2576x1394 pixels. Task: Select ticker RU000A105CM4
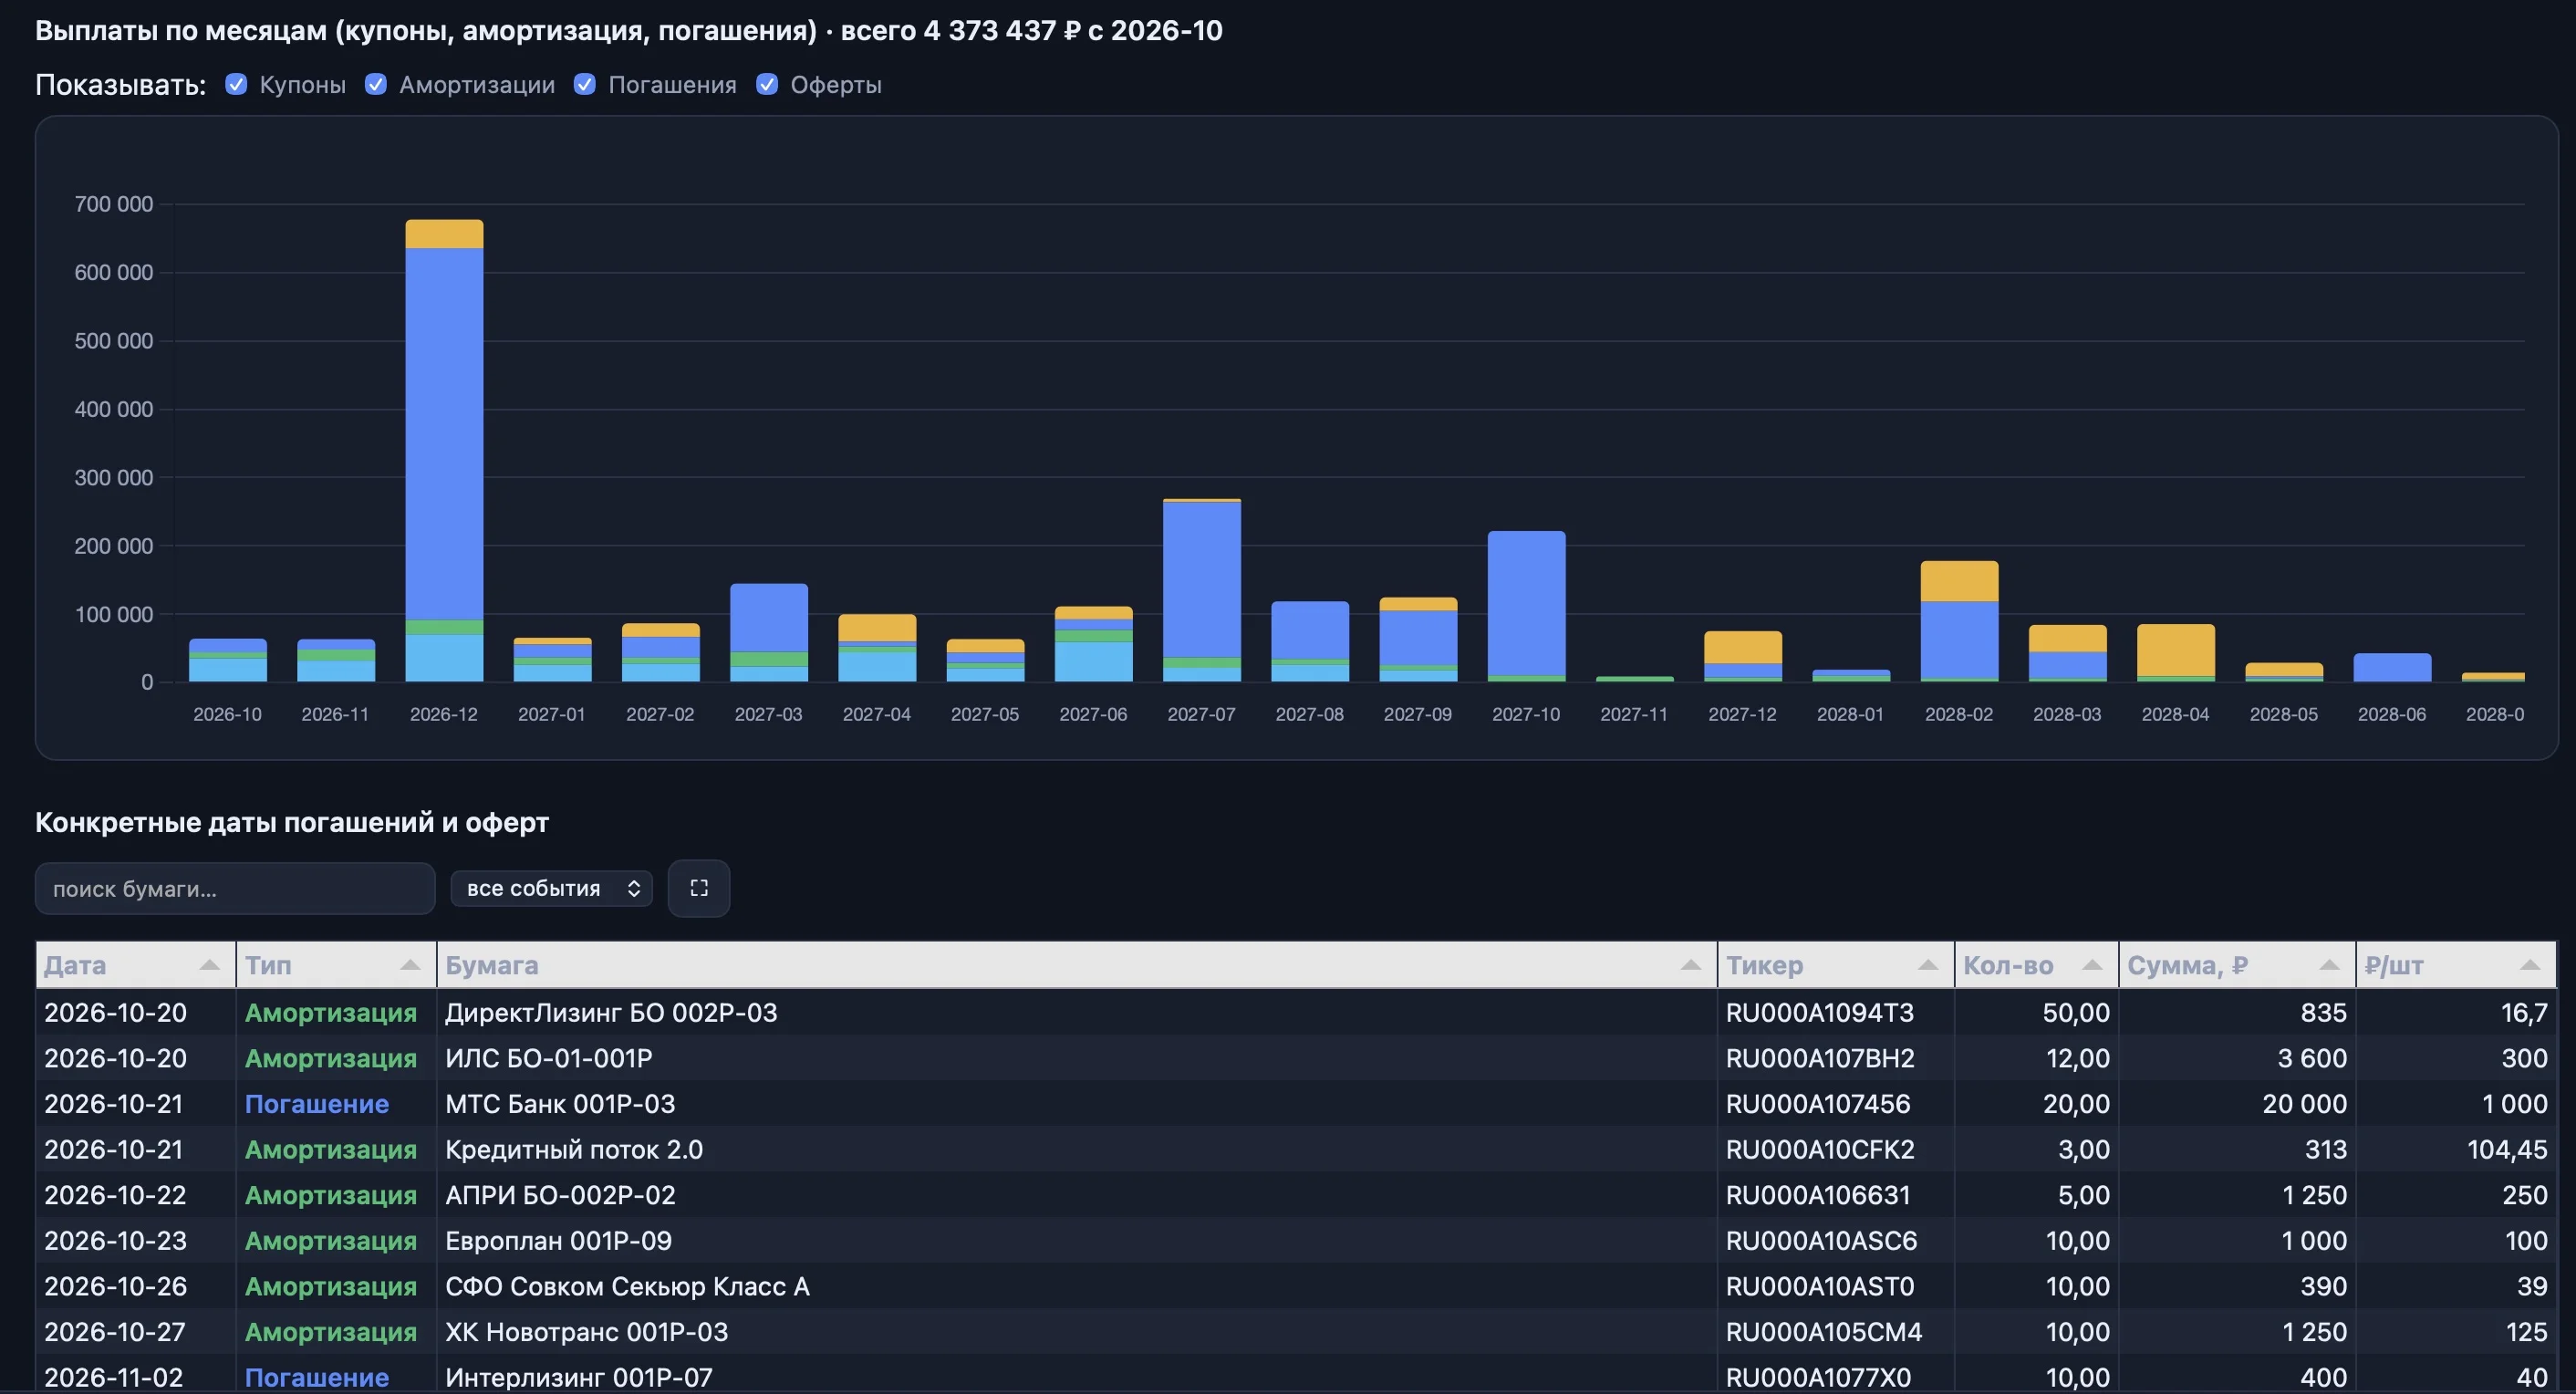click(1824, 1332)
